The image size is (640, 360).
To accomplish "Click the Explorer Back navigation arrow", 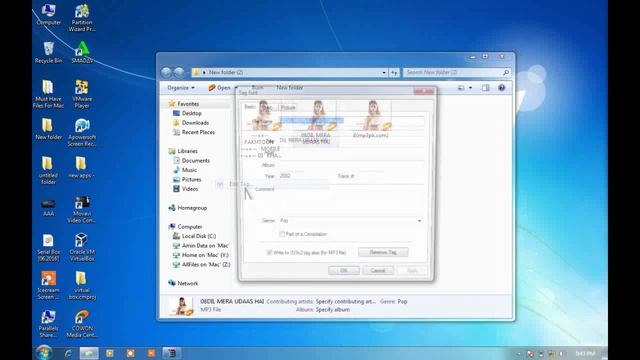I will pyautogui.click(x=166, y=72).
